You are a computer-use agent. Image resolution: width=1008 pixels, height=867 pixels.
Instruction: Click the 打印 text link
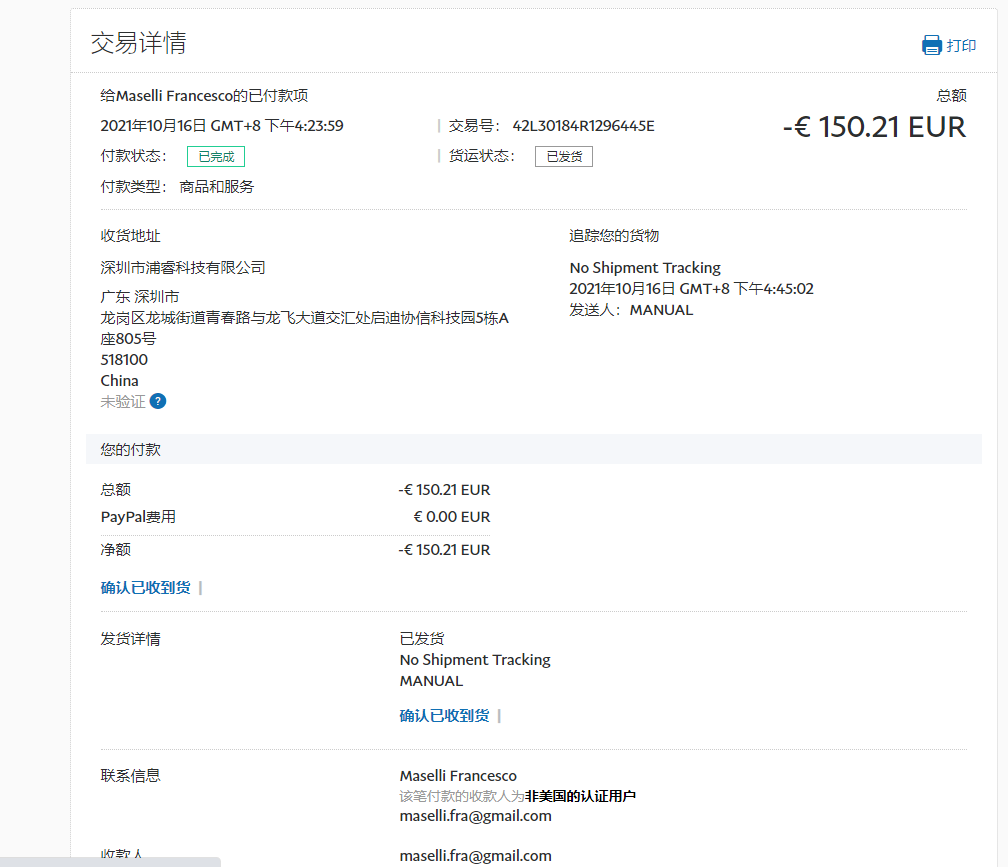click(x=961, y=46)
